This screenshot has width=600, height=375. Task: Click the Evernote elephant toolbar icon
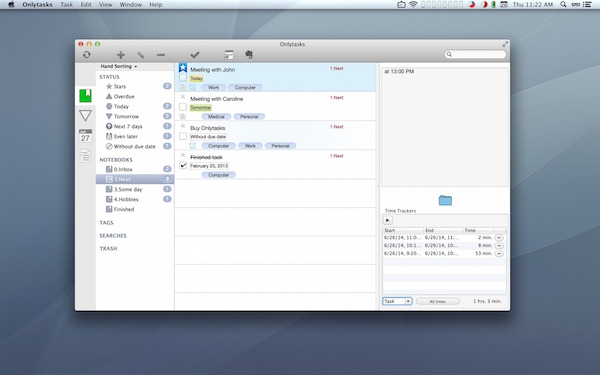249,55
